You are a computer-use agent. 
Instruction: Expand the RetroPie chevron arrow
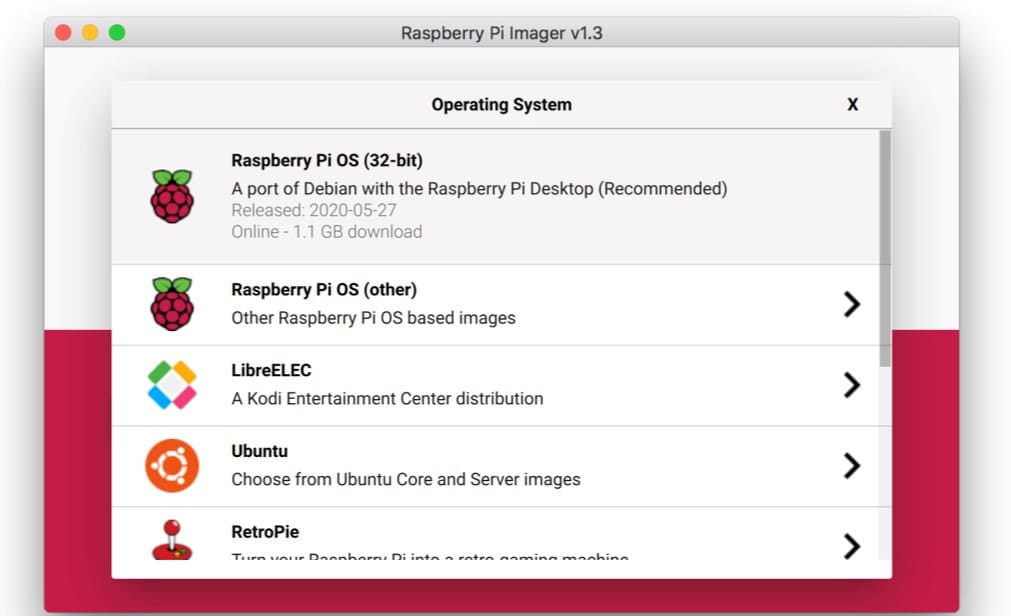[852, 546]
